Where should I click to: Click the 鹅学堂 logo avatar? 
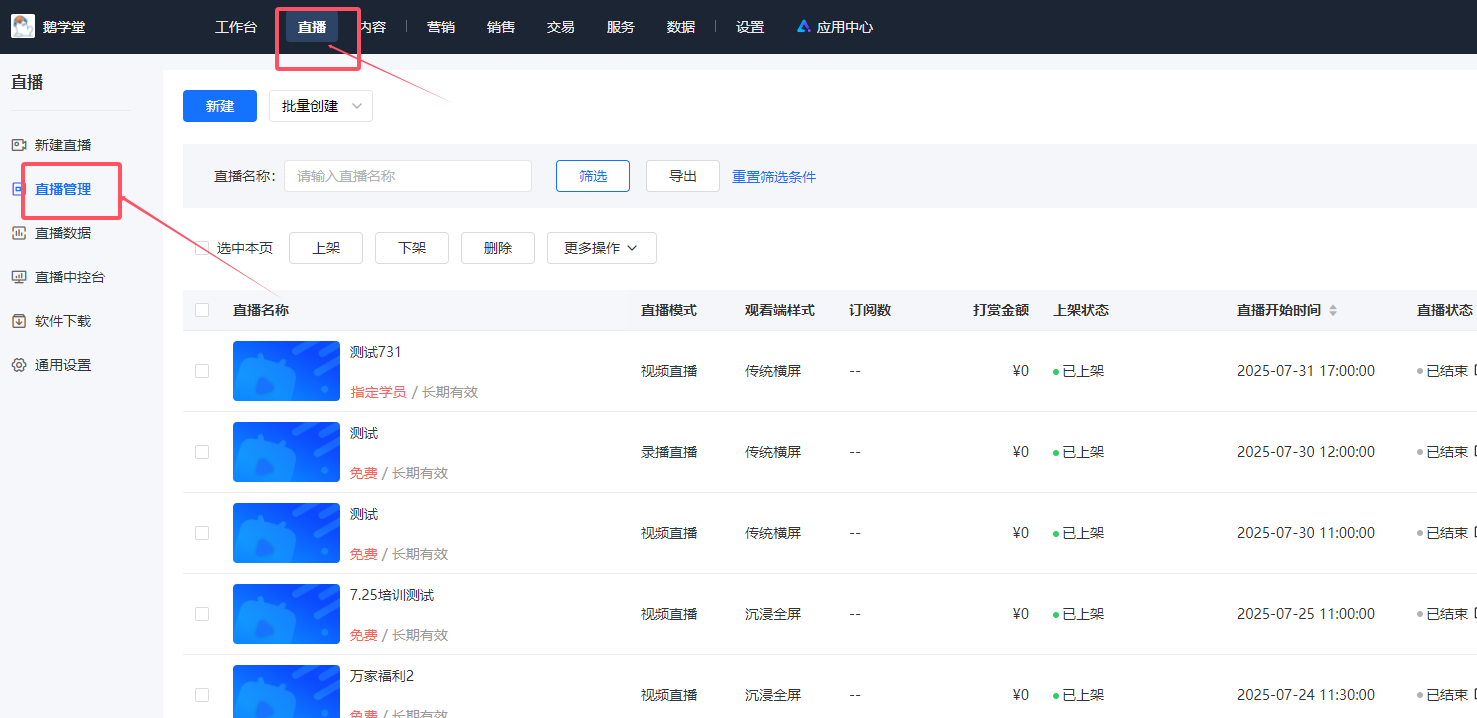coord(23,27)
